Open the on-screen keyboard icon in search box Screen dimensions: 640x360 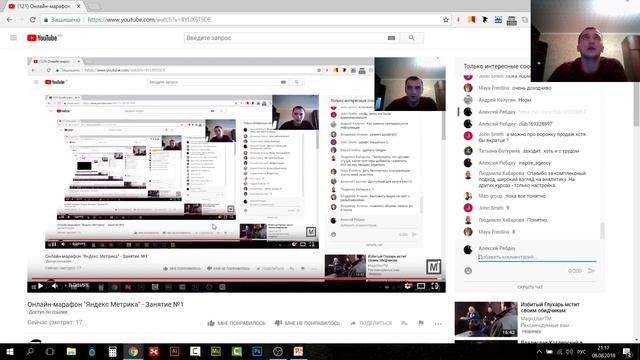[x=391, y=38]
